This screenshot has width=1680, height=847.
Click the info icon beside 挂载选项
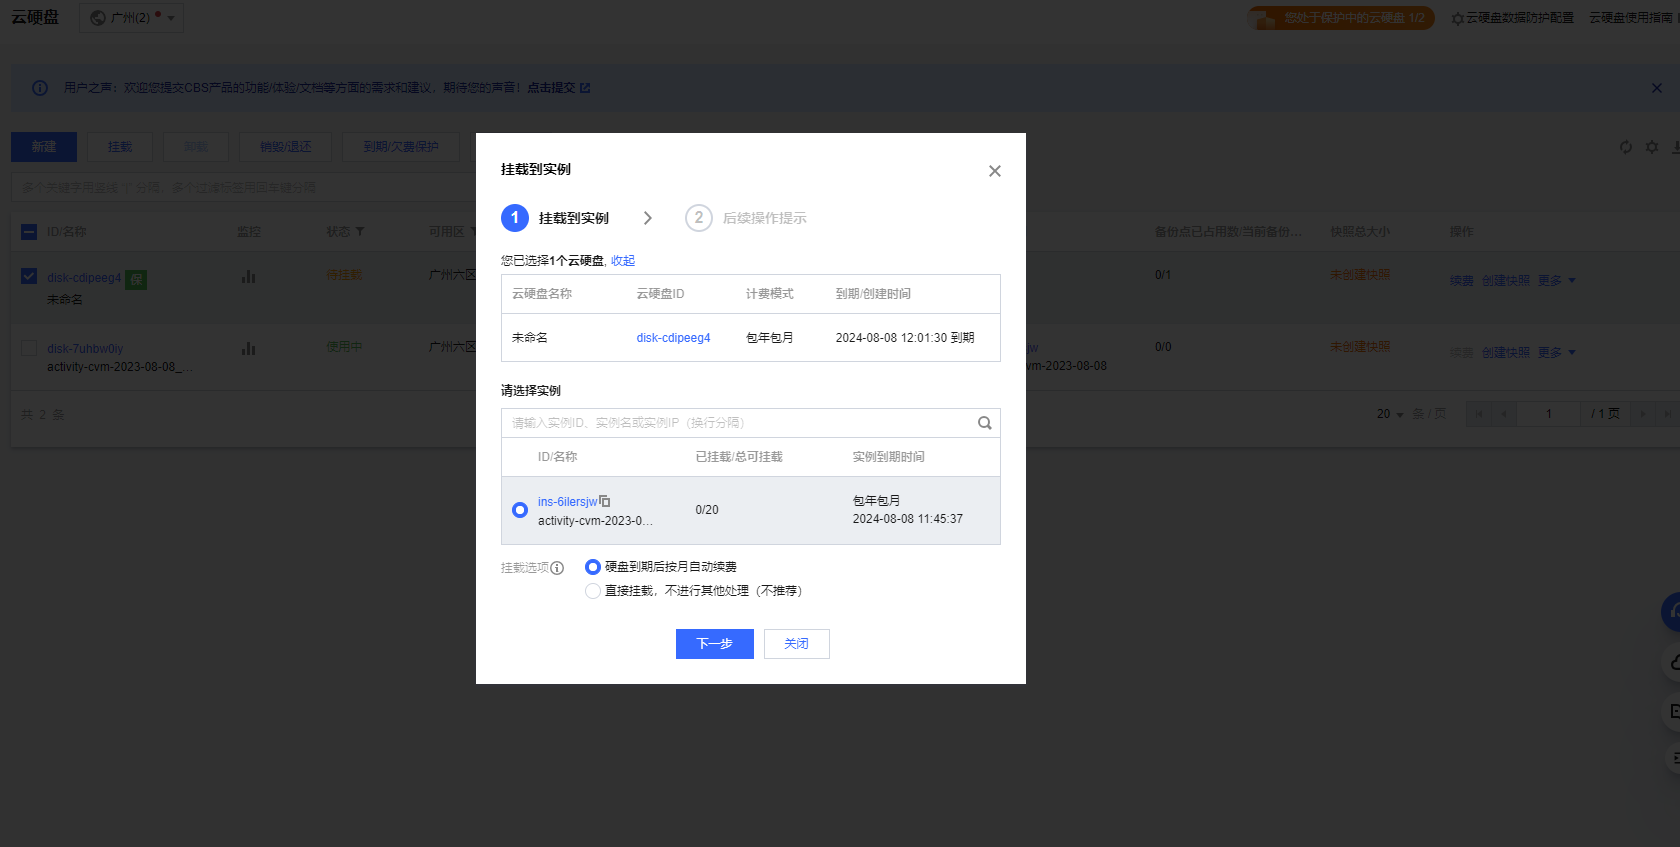(557, 568)
